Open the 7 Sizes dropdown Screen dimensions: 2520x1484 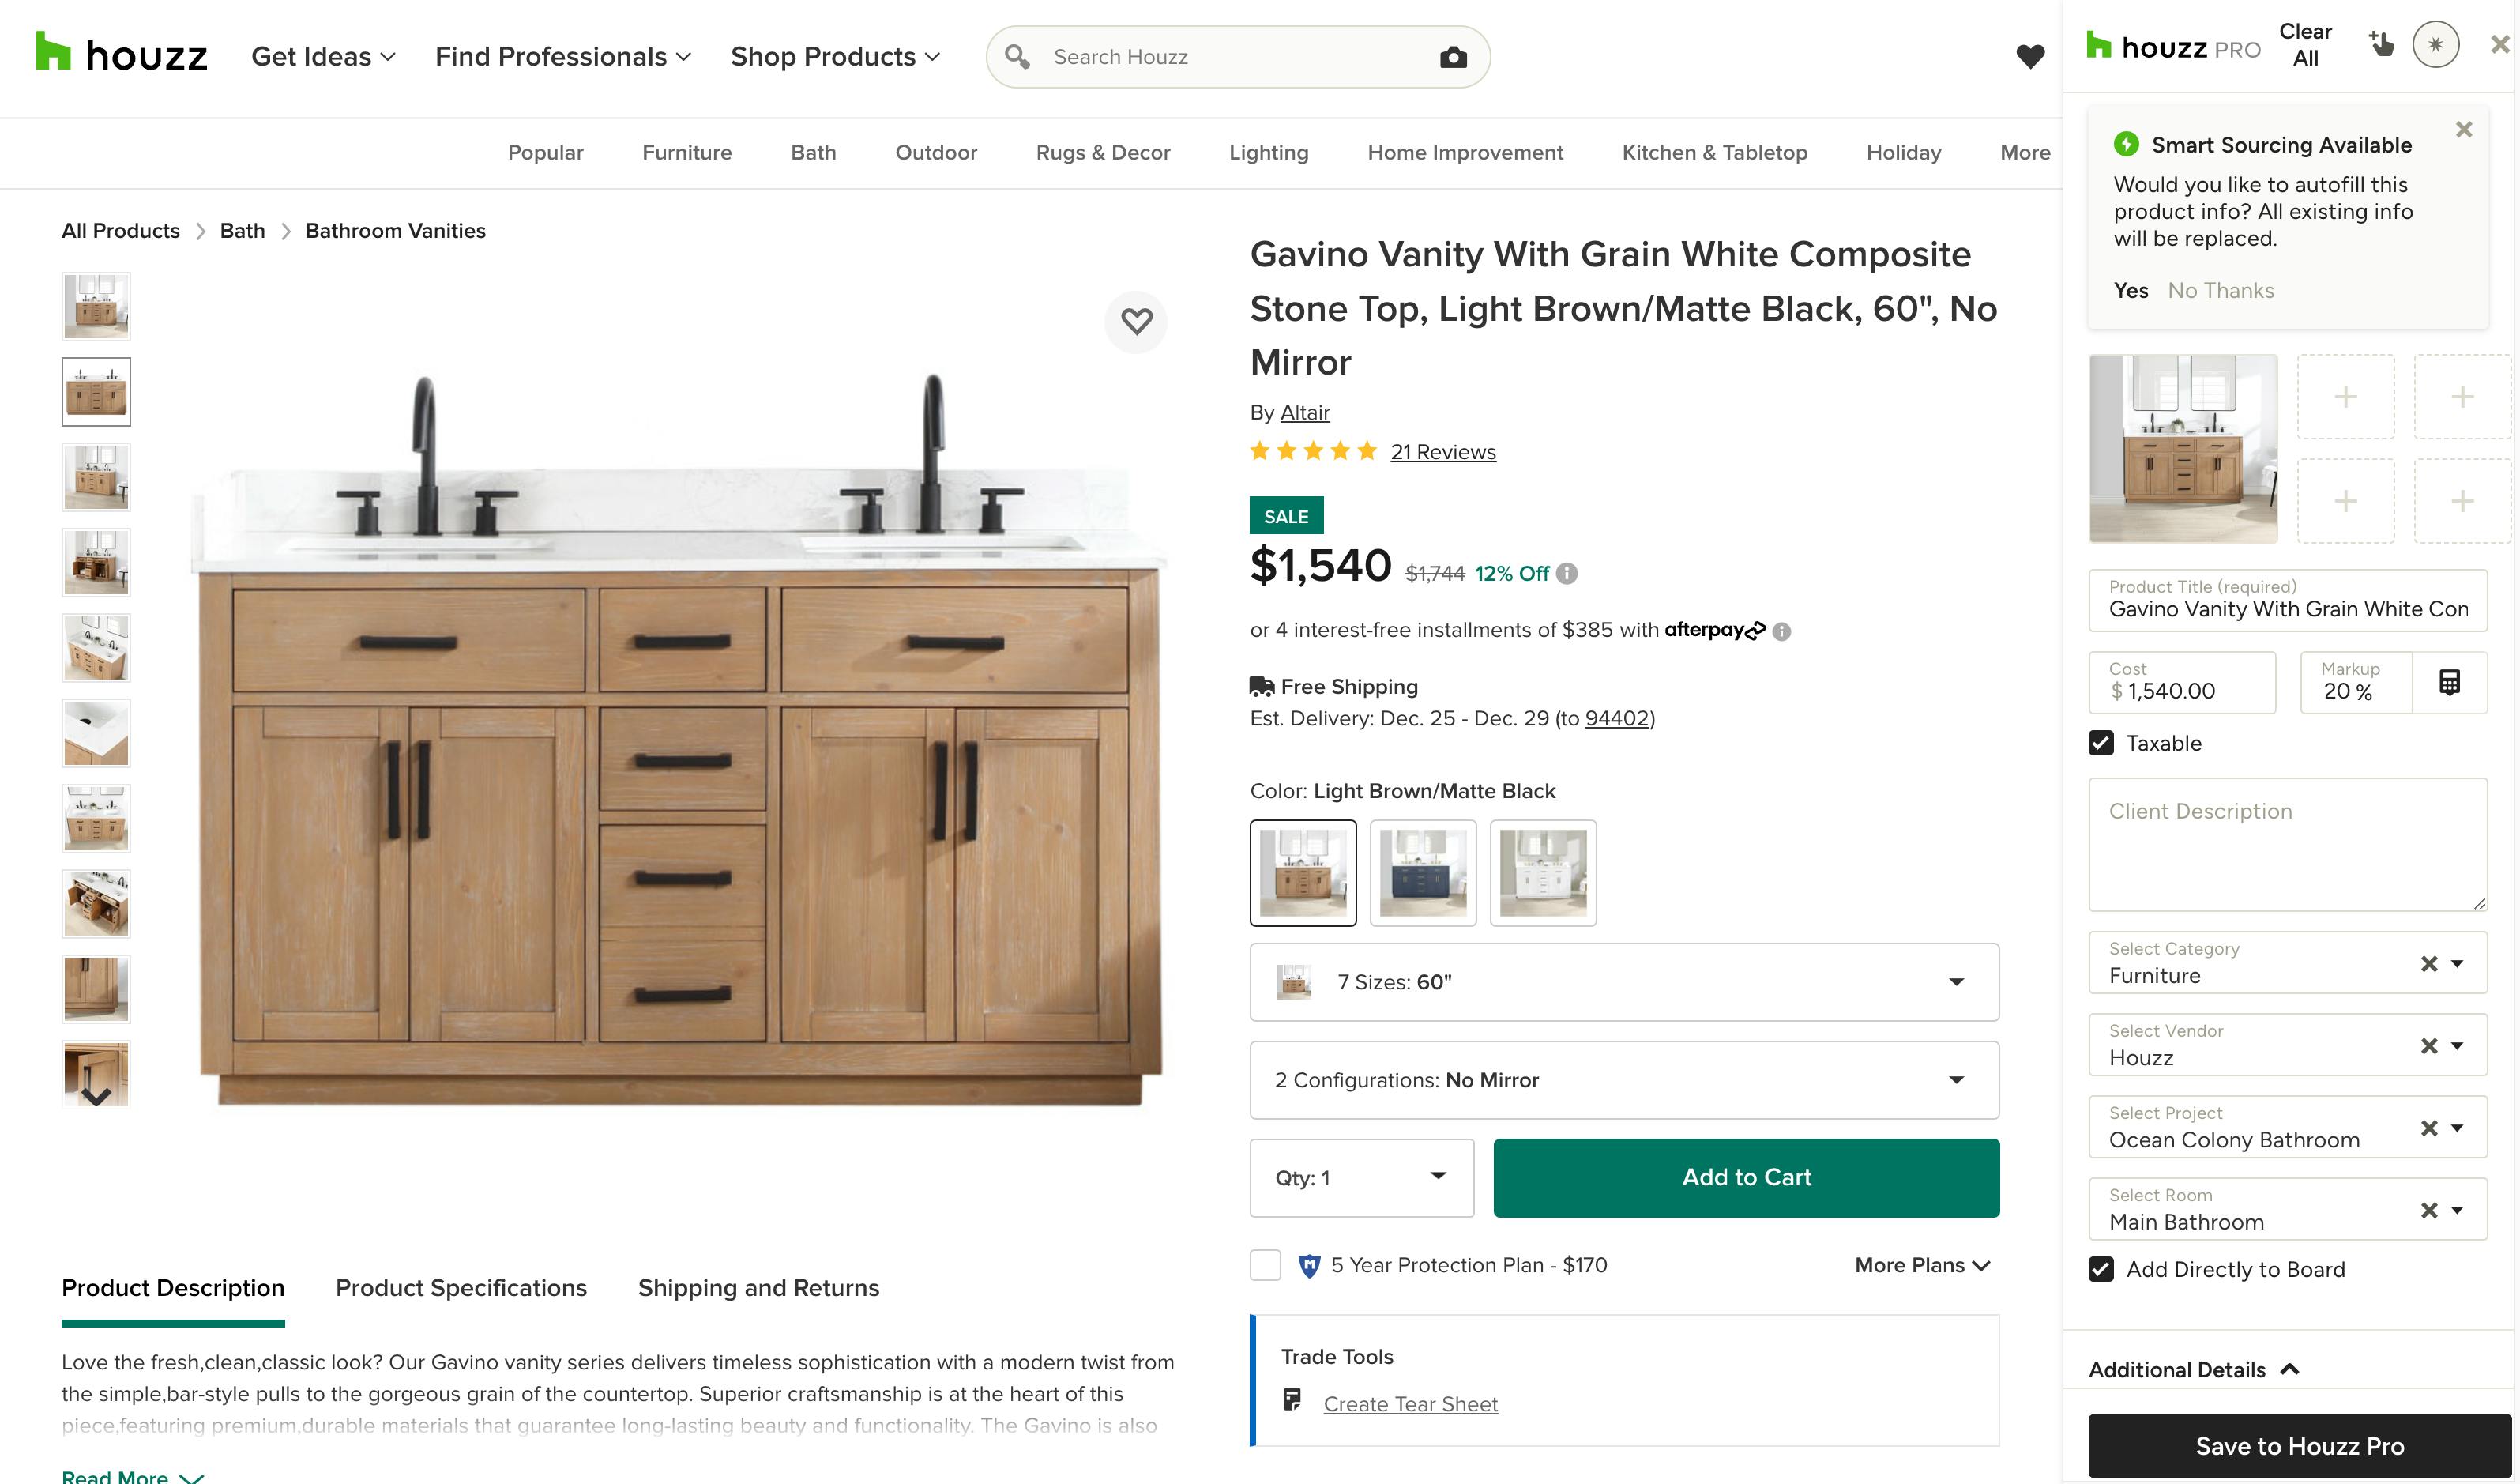[x=1624, y=982]
